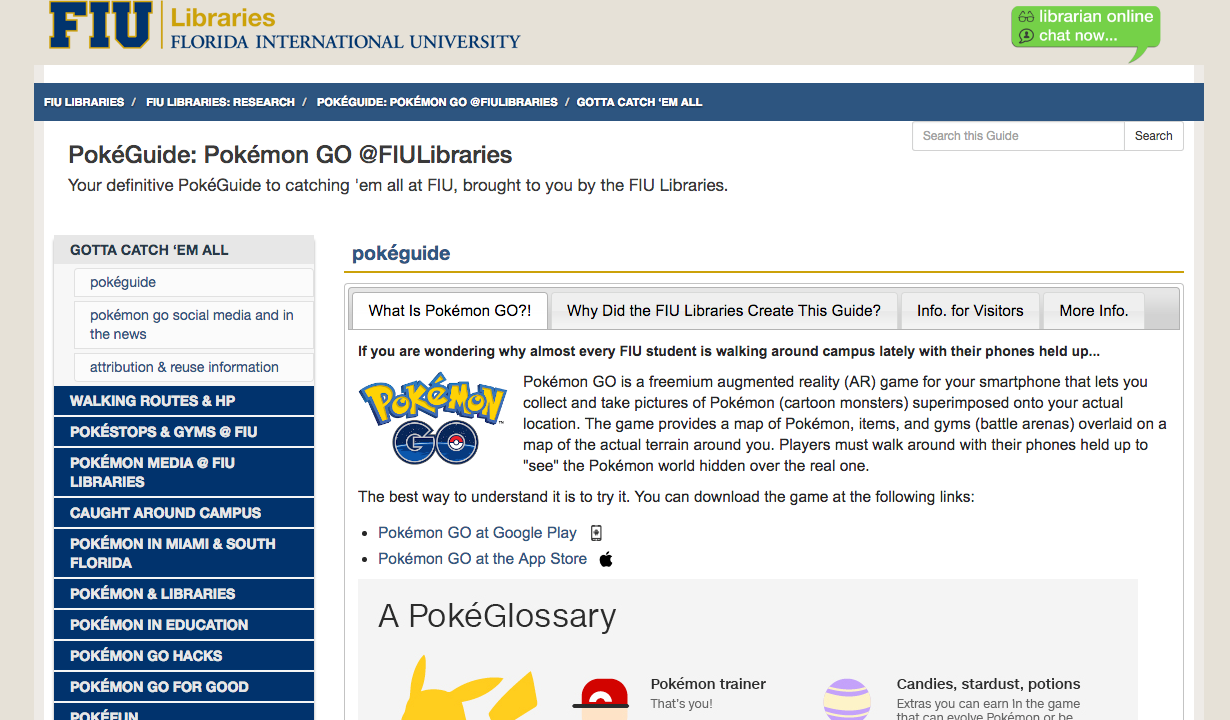Click the GOTTA CATCH 'EM ALL breadcrumb text
Screen dimensions: 1230x720
(x=639, y=102)
